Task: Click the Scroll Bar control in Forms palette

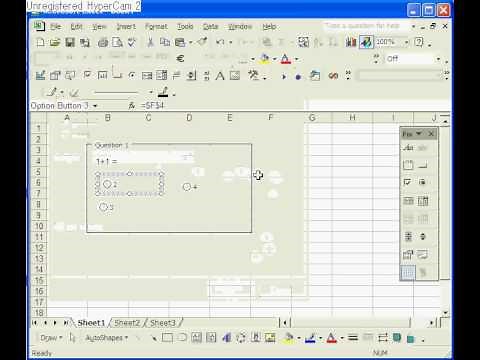Action: coord(408,236)
